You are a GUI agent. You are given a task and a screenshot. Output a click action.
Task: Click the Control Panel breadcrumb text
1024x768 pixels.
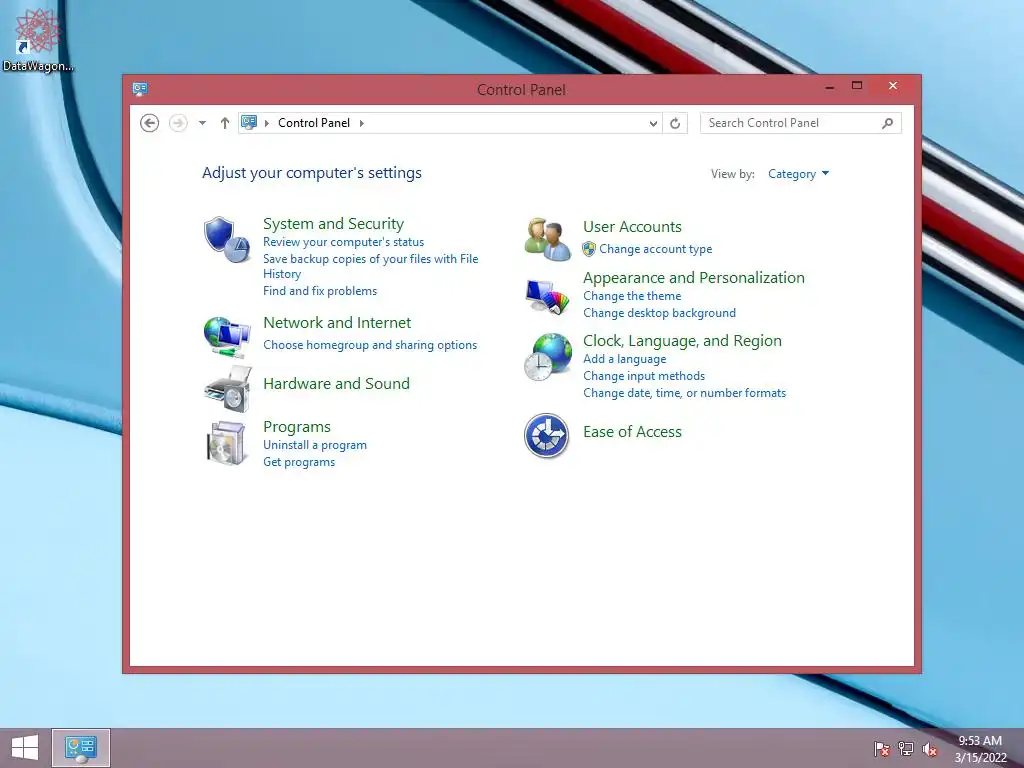pyautogui.click(x=314, y=123)
